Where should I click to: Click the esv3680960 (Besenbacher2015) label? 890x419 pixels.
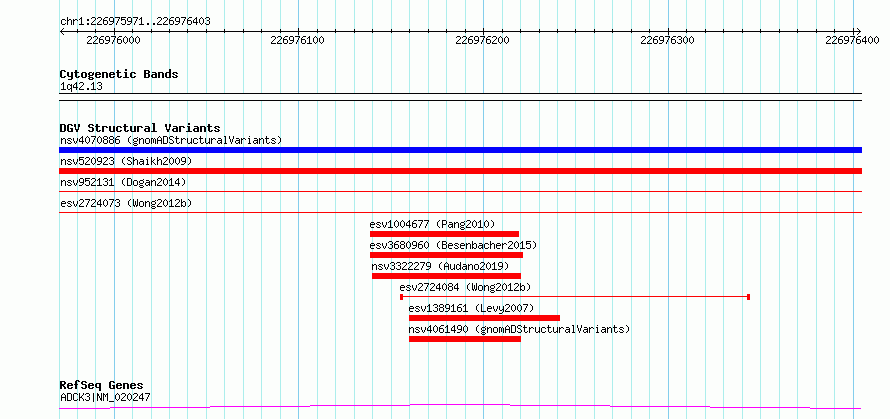[453, 245]
